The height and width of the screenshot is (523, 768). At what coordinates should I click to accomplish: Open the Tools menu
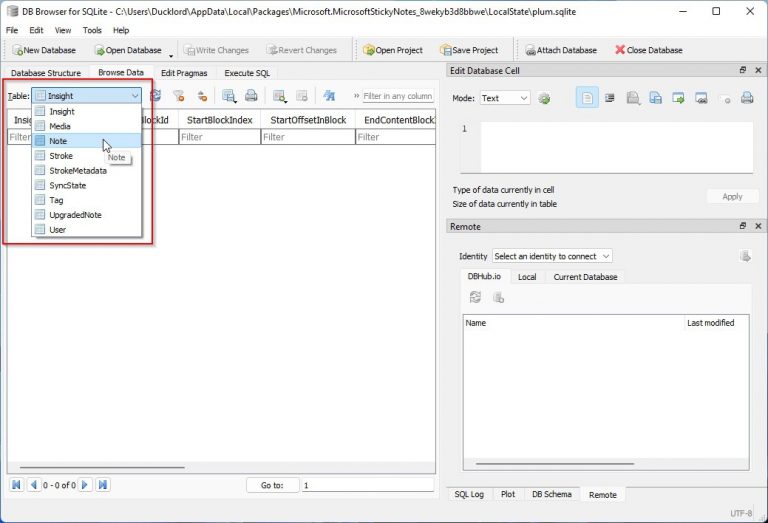point(92,30)
